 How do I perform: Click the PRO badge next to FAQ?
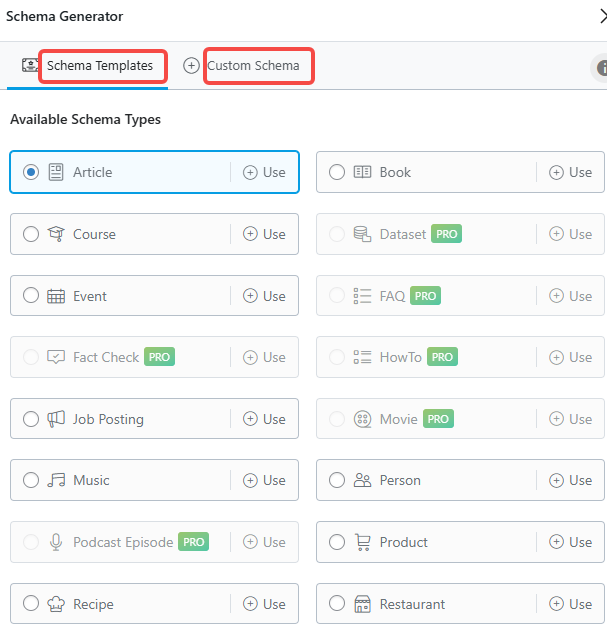tap(425, 296)
